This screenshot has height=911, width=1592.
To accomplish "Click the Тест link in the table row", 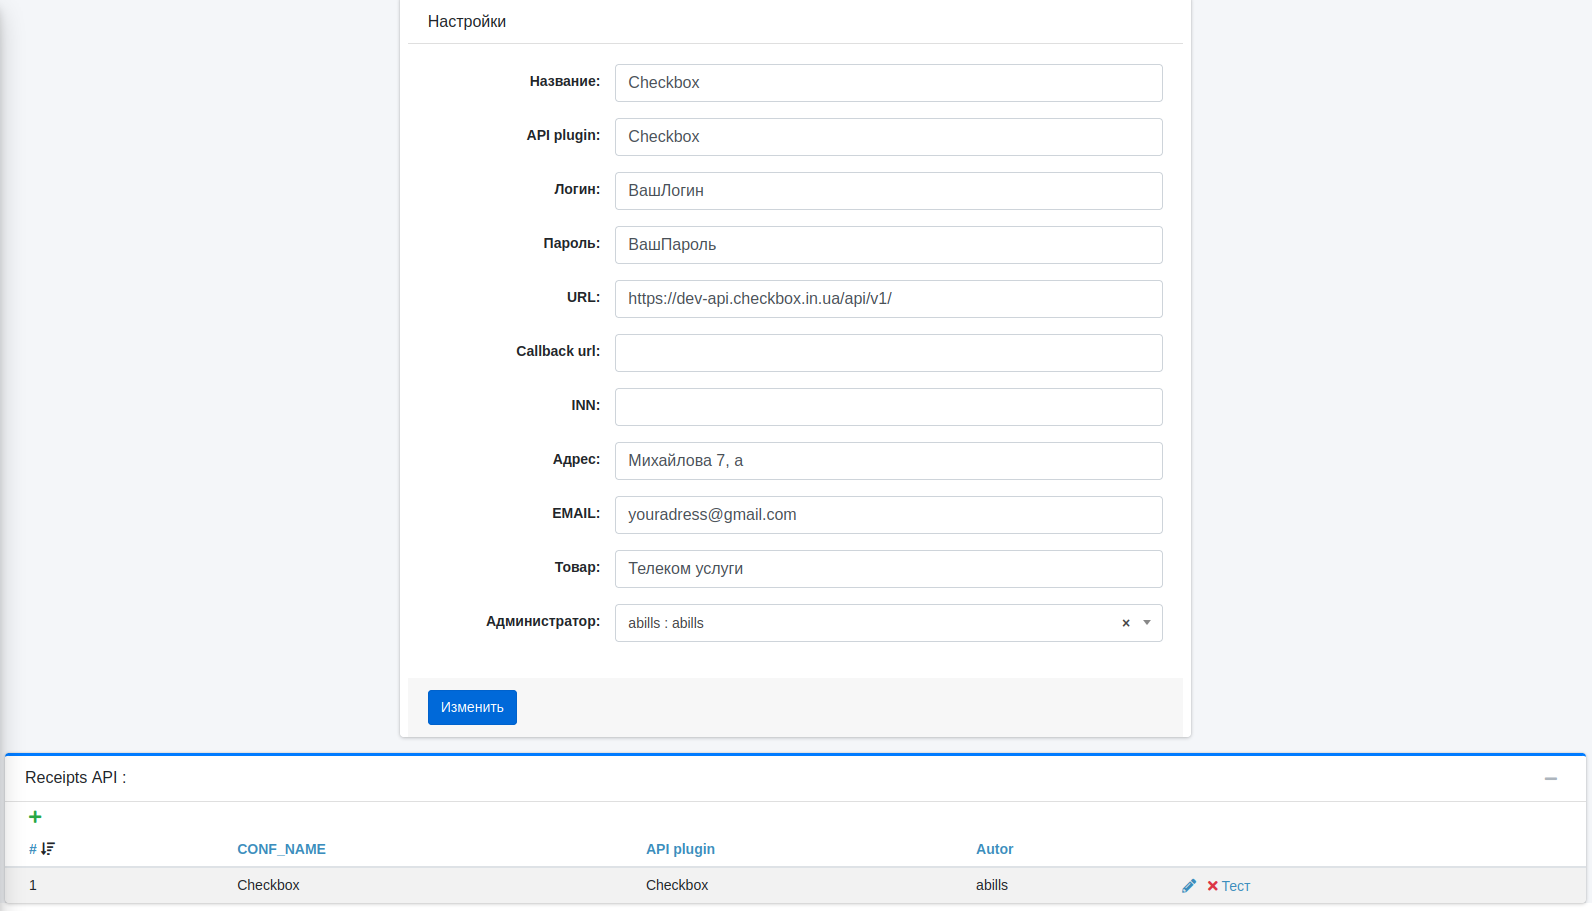I will point(1236,886).
